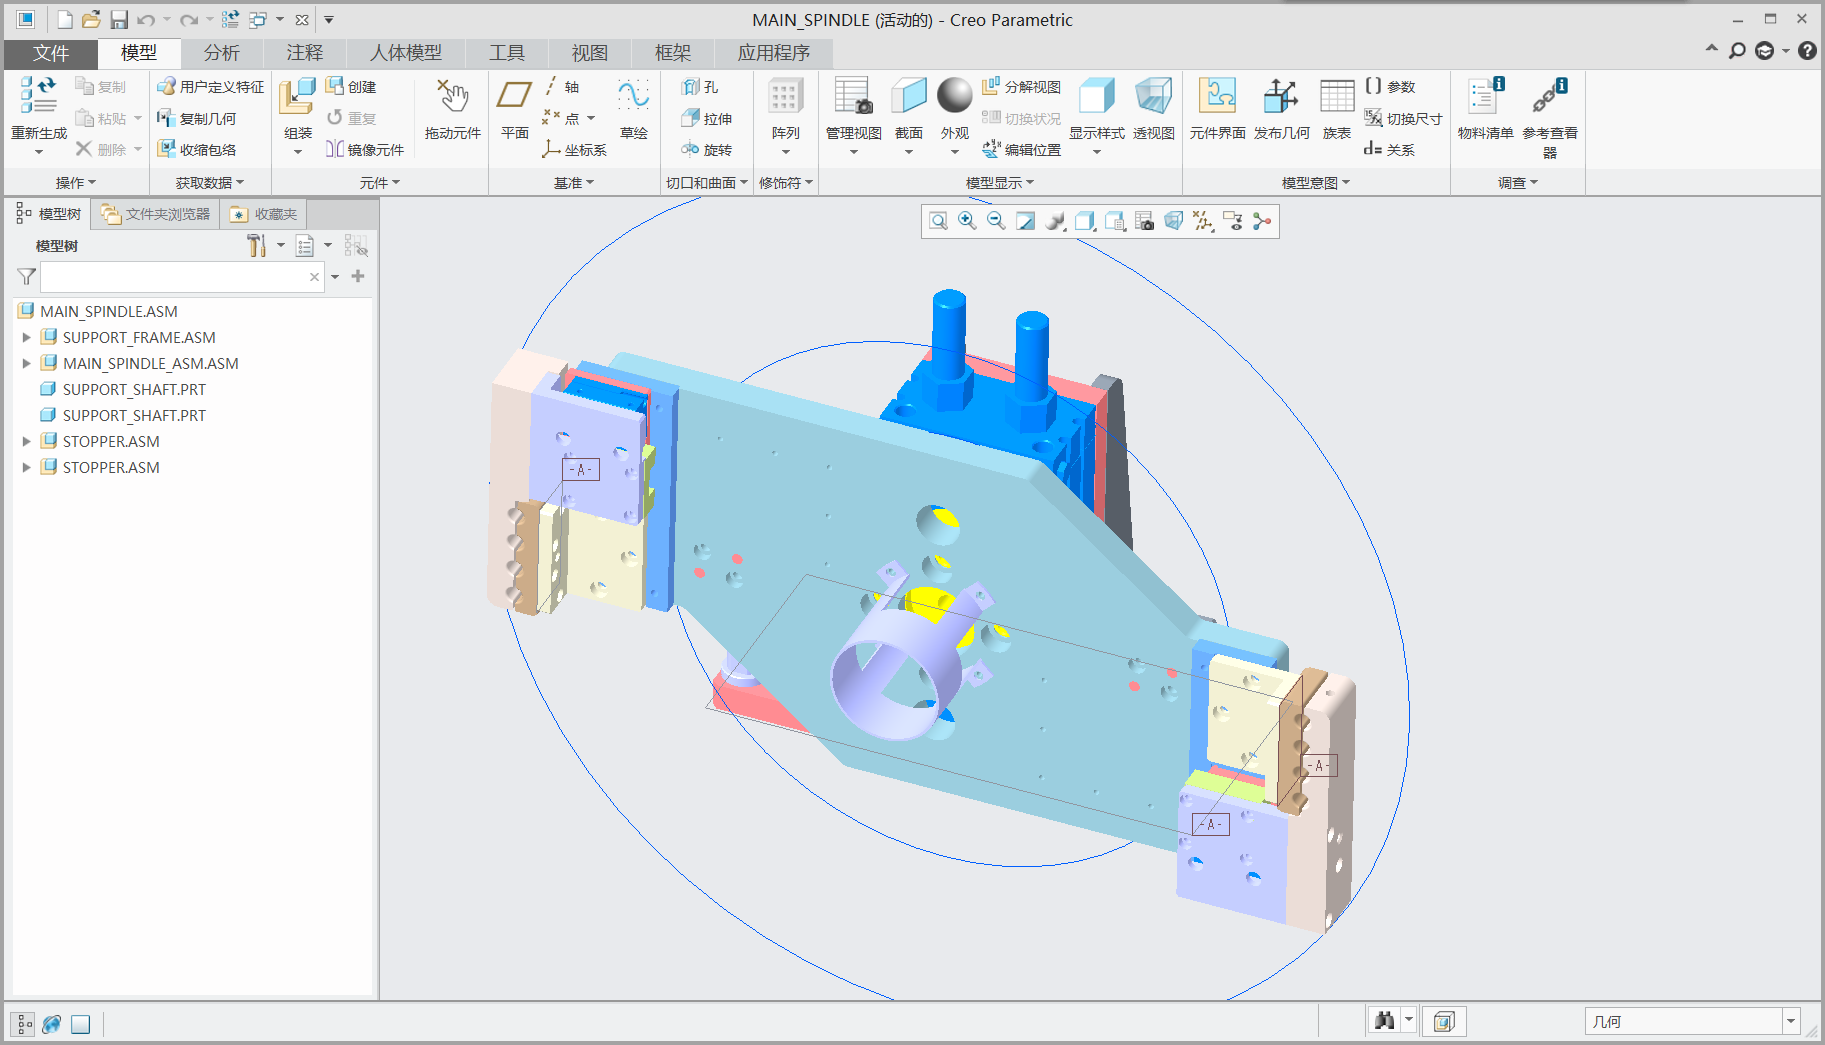
Task: Click Repaint icon in graphics toolbar
Action: point(1026,221)
